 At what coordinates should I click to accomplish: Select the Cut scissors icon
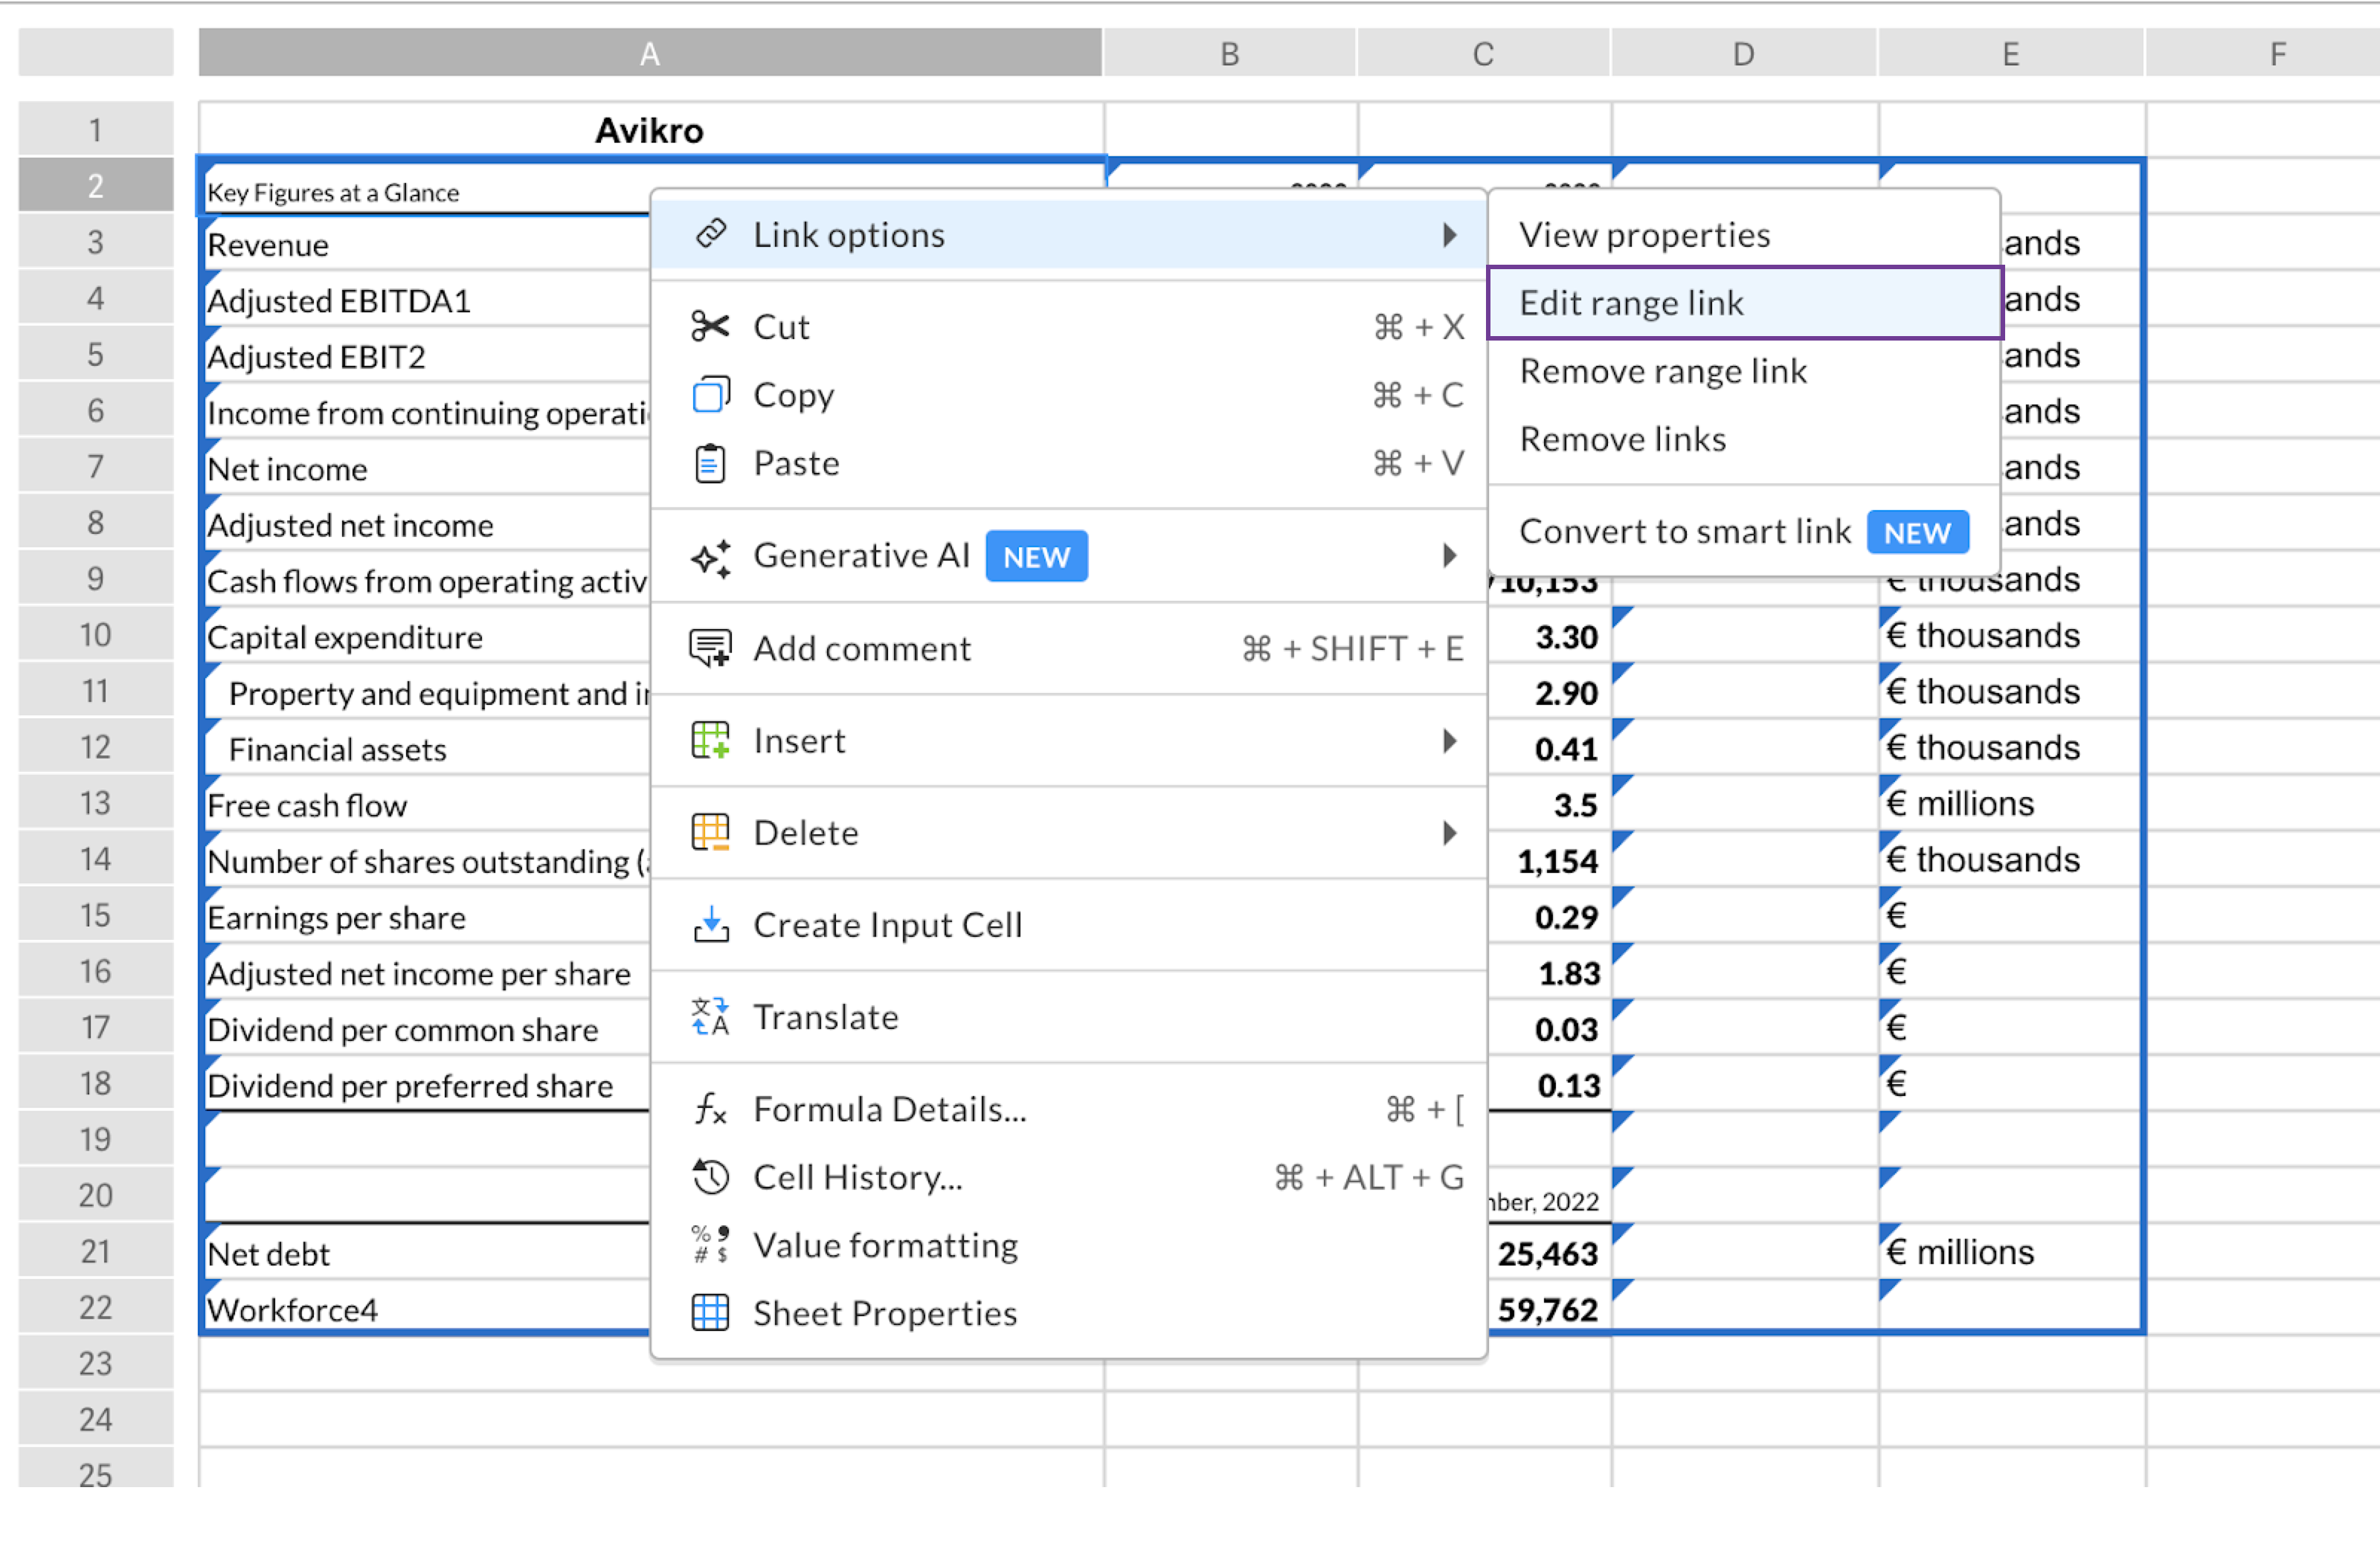pyautogui.click(x=710, y=326)
